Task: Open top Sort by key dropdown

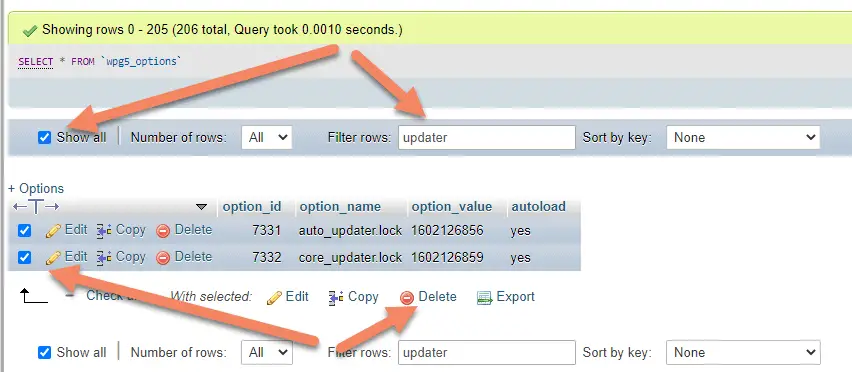Action: pyautogui.click(x=743, y=137)
